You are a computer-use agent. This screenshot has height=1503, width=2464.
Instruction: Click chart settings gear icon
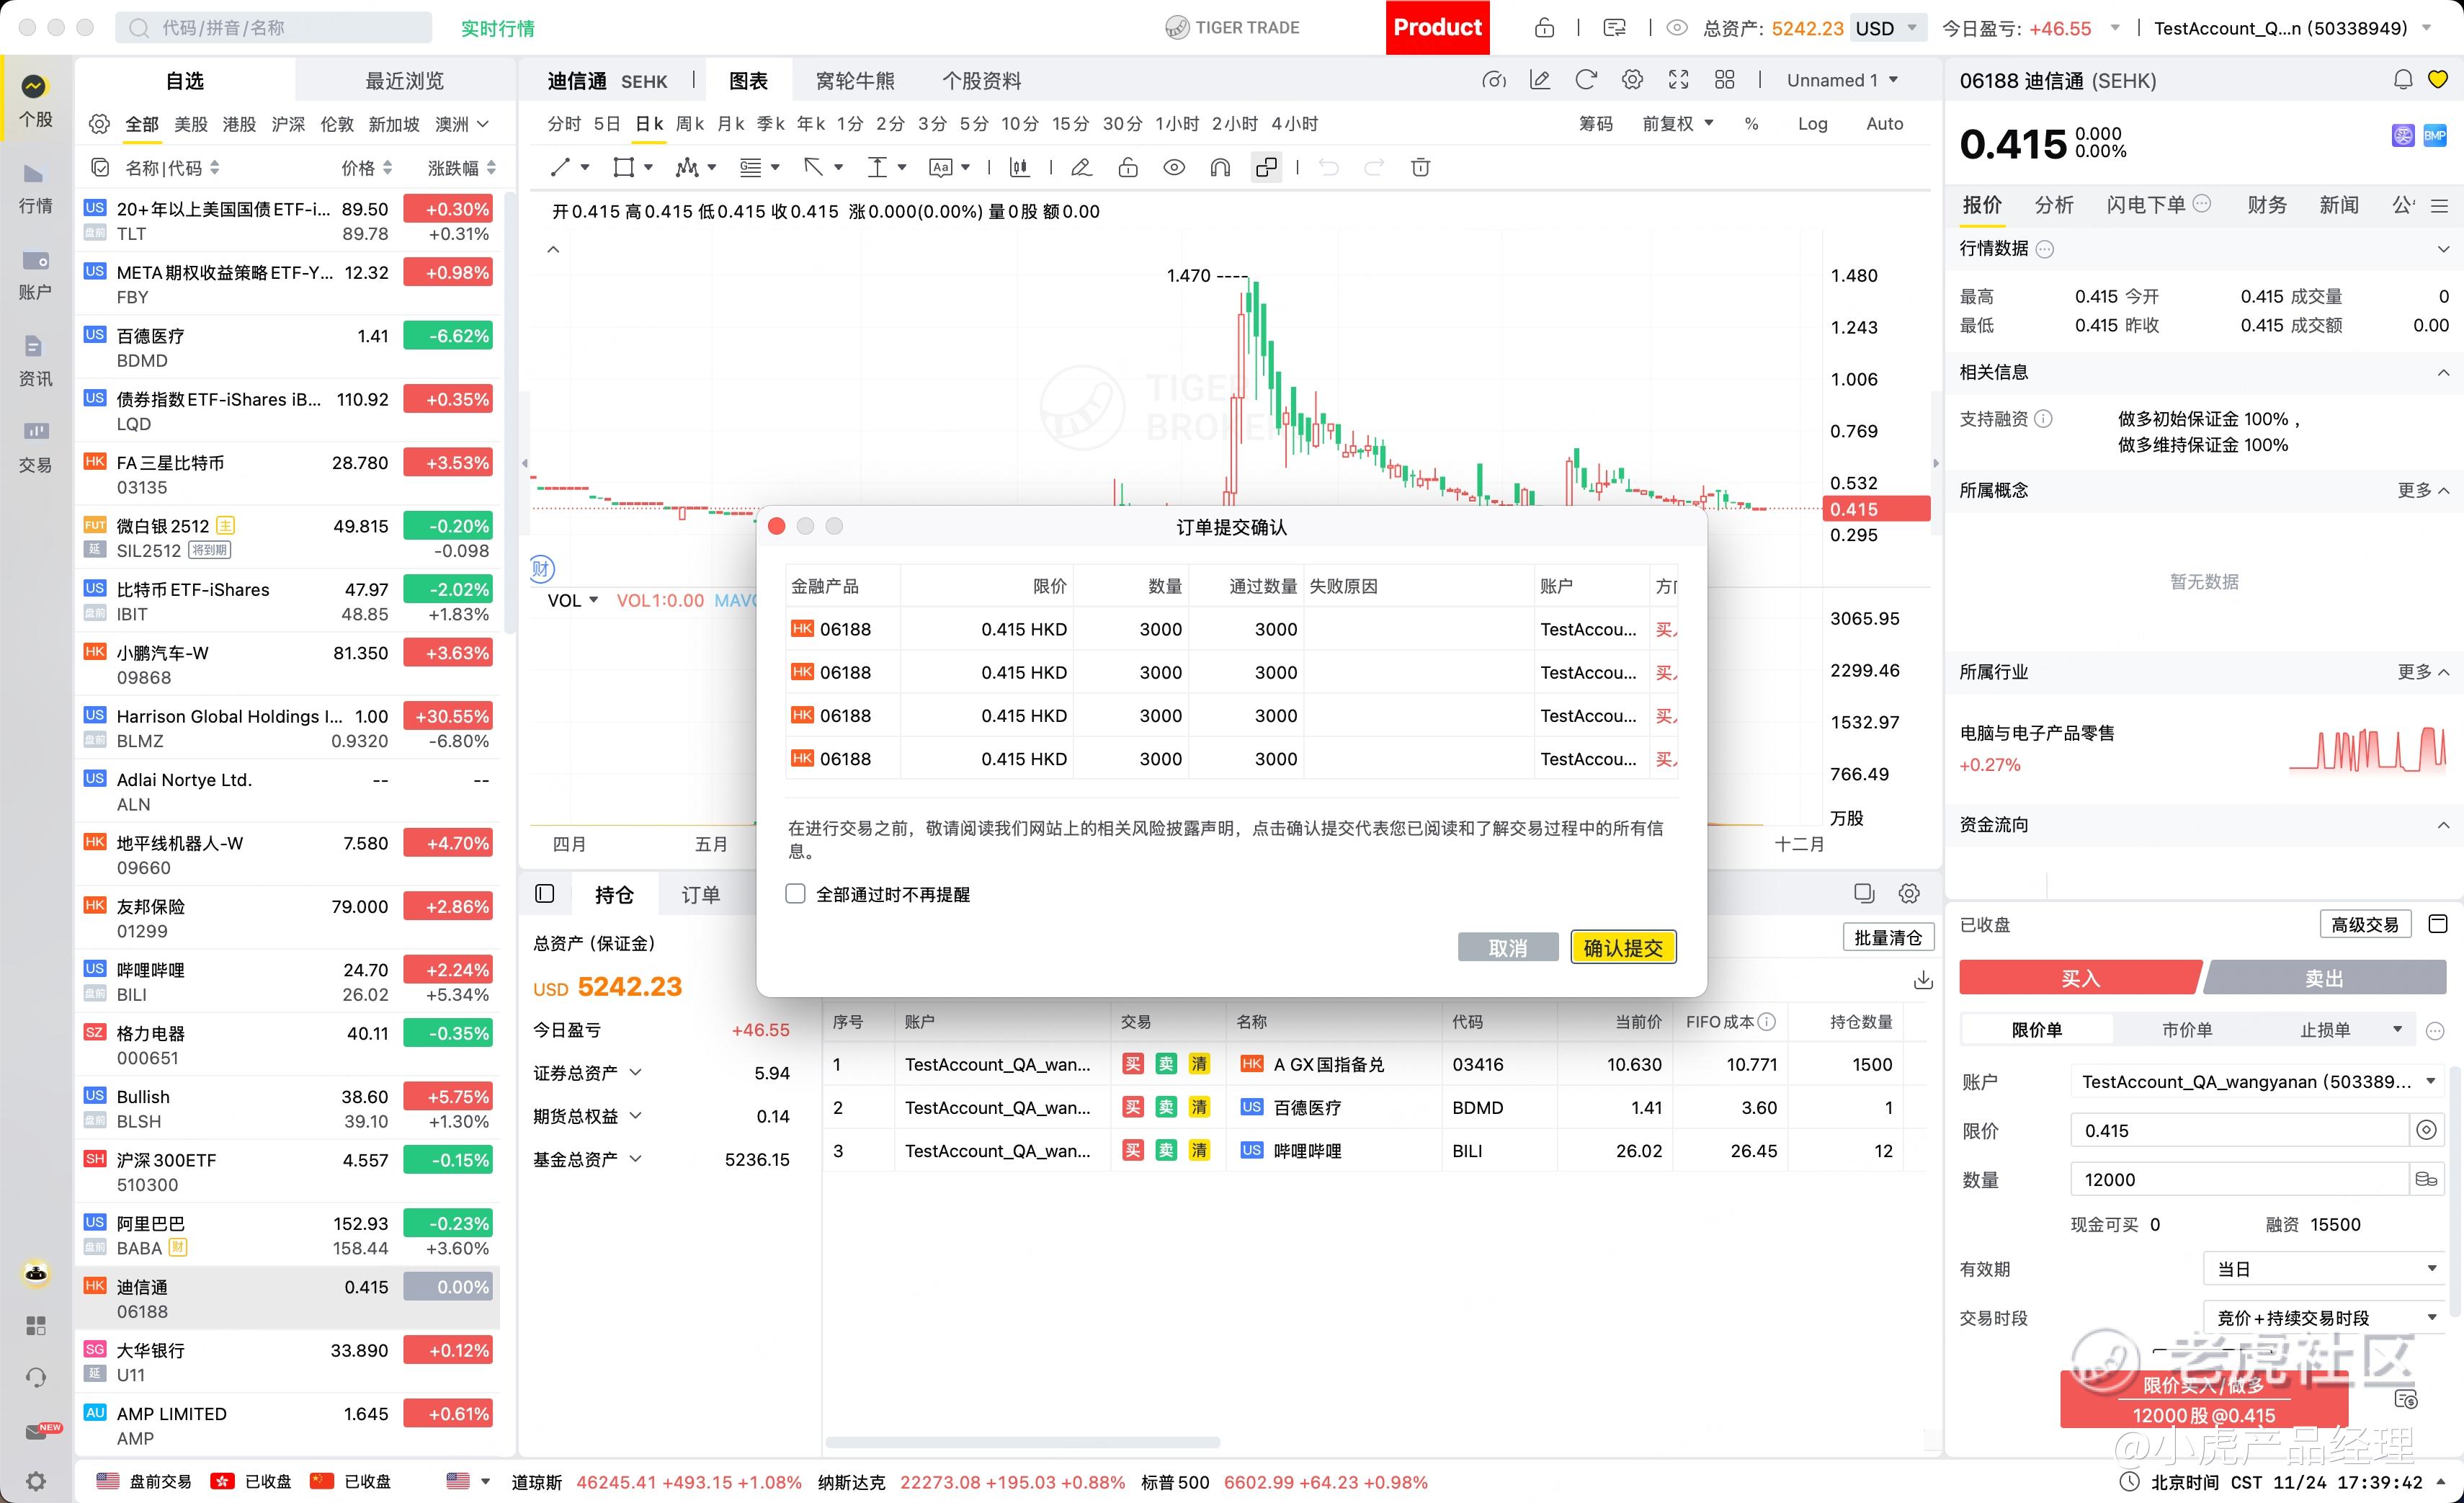(x=1632, y=80)
